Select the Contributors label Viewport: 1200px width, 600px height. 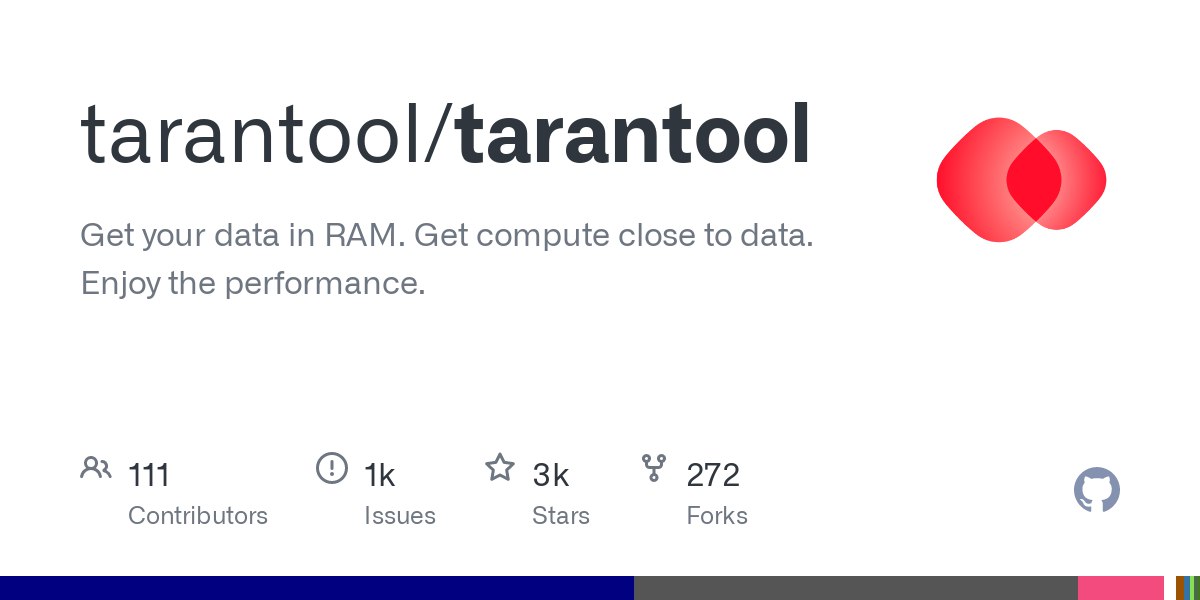coord(198,516)
